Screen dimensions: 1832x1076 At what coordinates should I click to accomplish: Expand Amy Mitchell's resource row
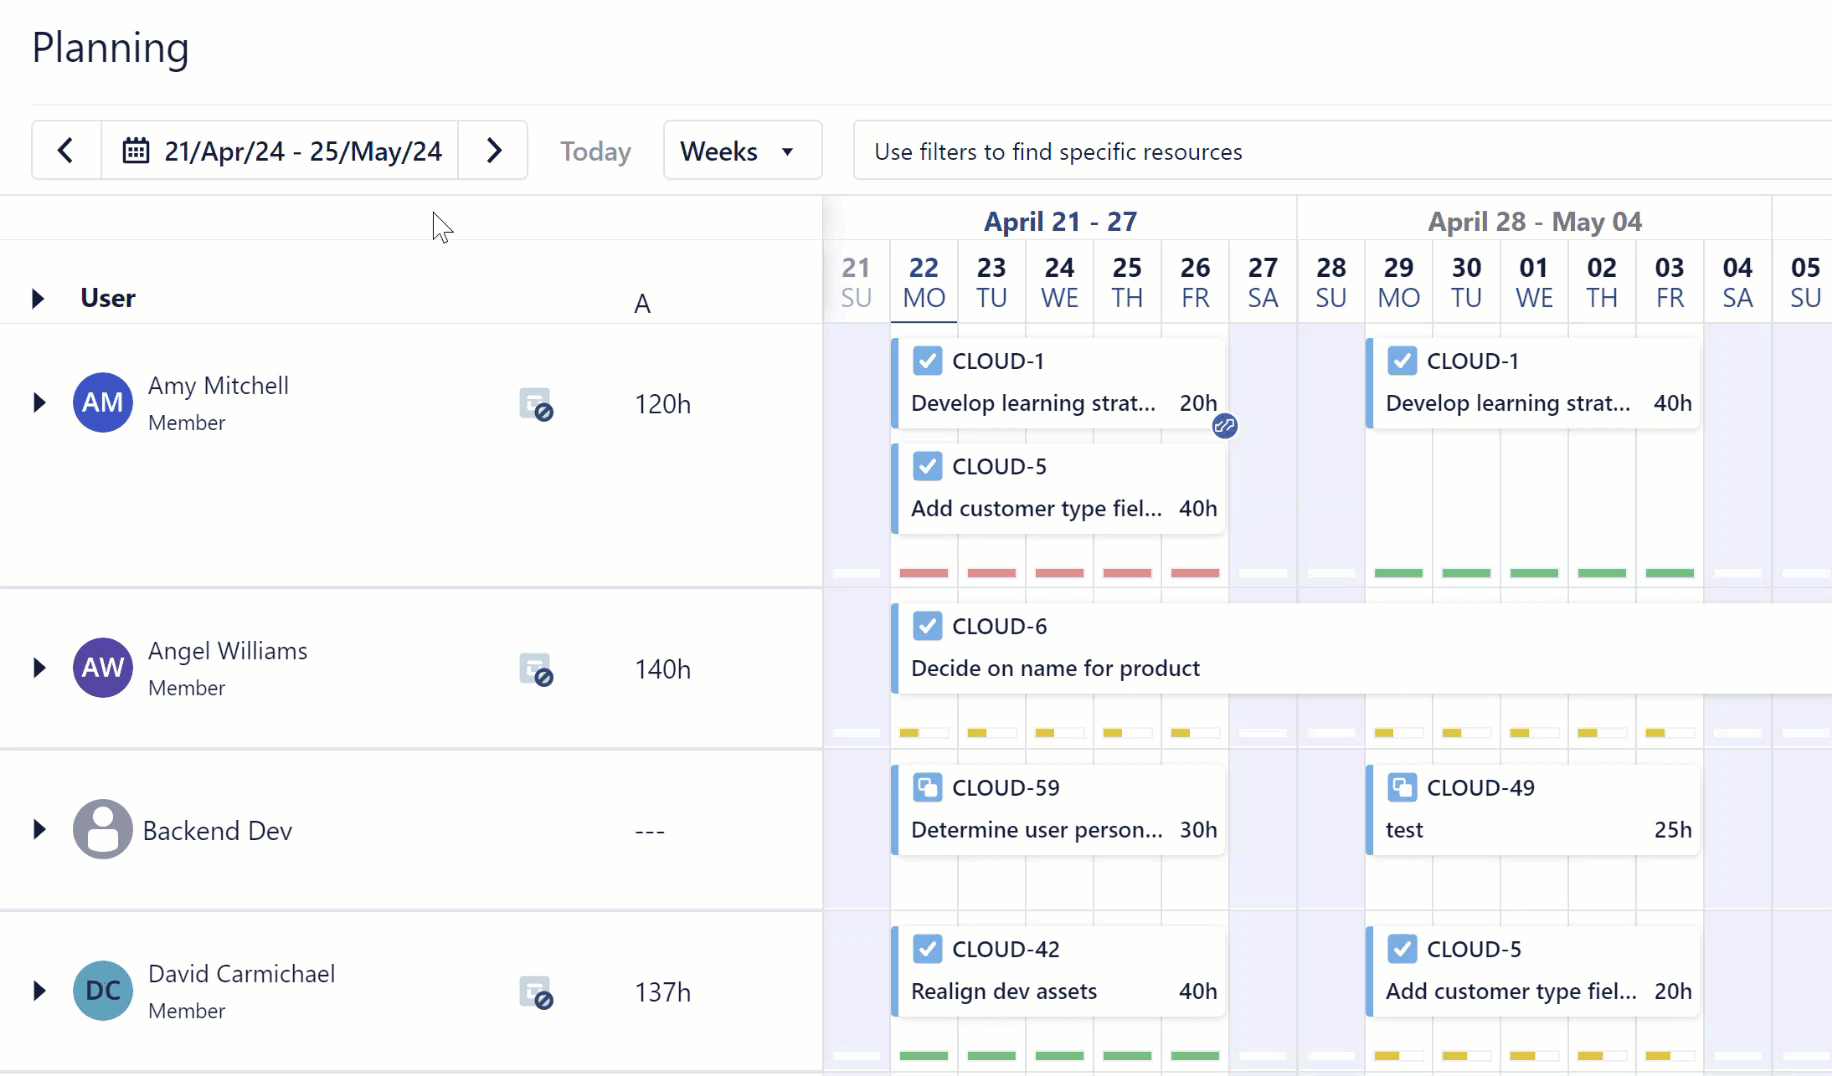pos(38,402)
